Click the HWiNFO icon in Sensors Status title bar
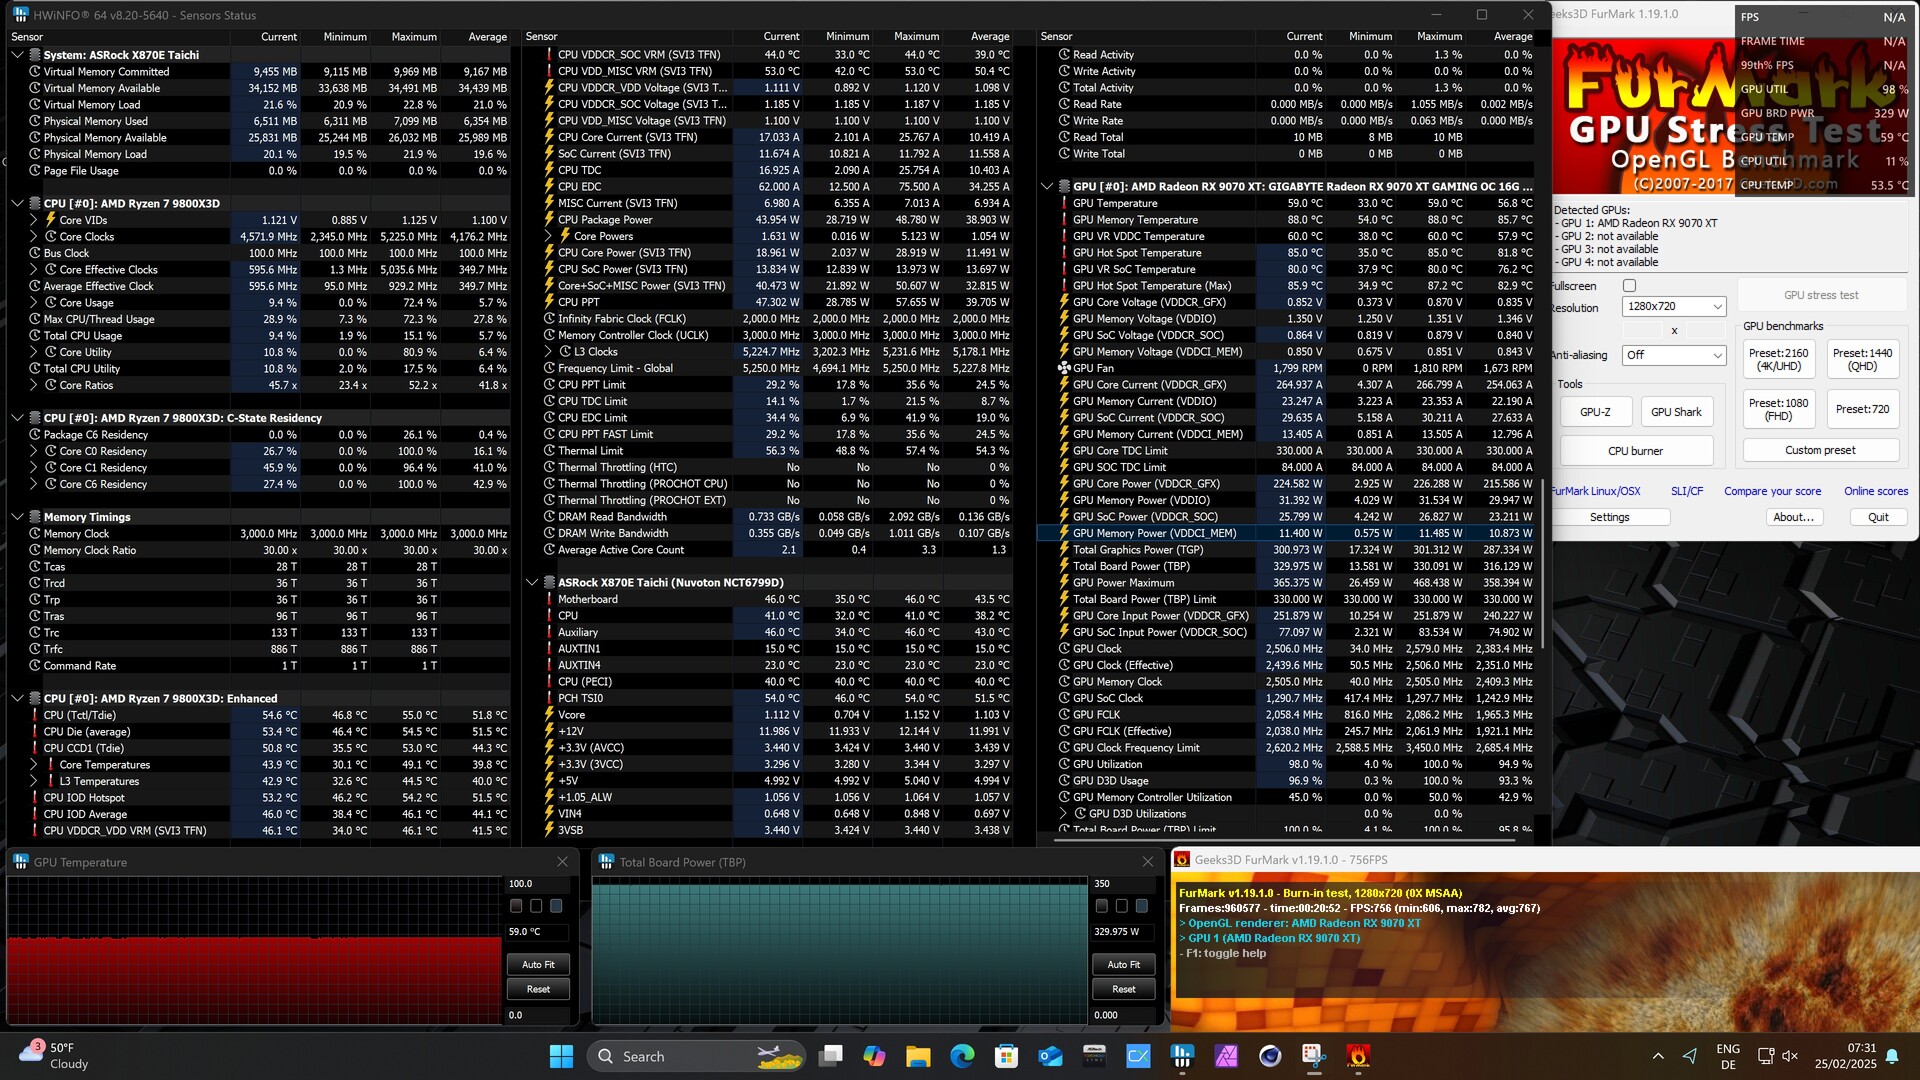The width and height of the screenshot is (1920, 1080). click(x=20, y=15)
